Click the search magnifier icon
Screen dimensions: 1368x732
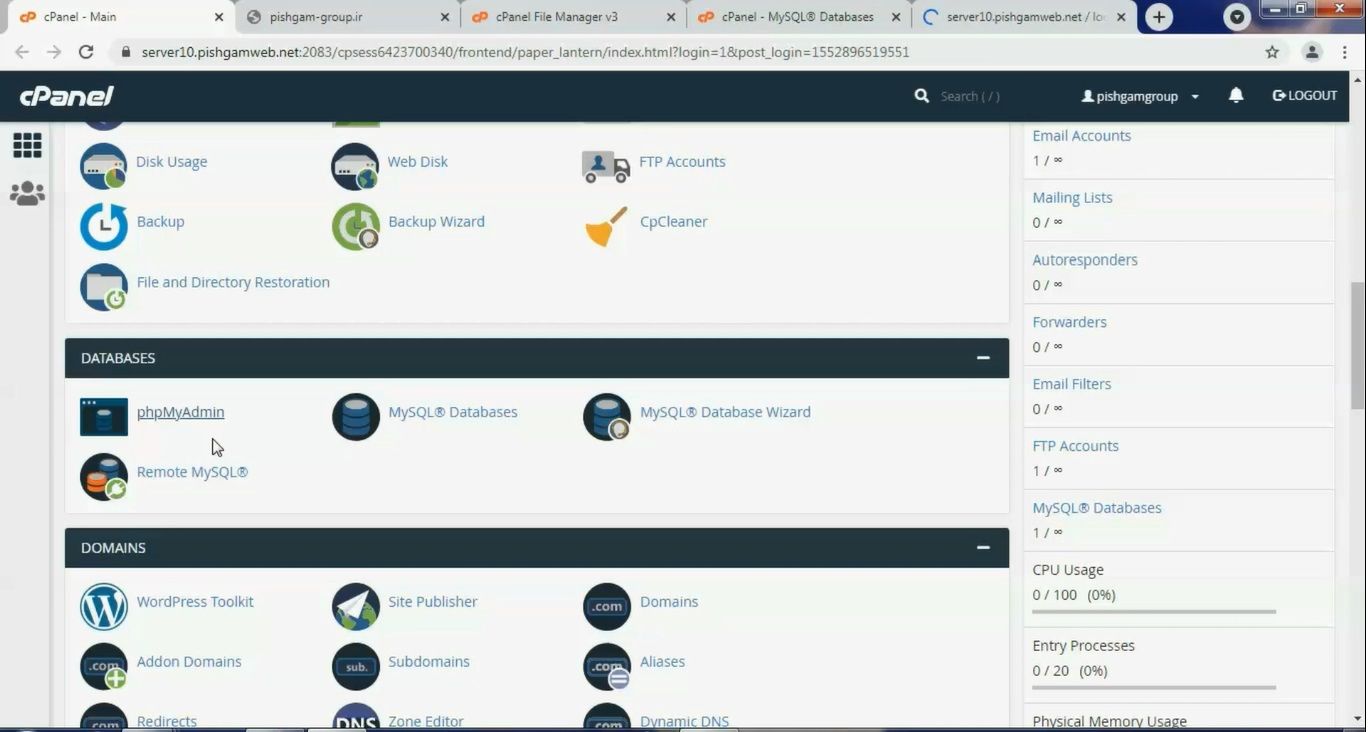point(921,96)
